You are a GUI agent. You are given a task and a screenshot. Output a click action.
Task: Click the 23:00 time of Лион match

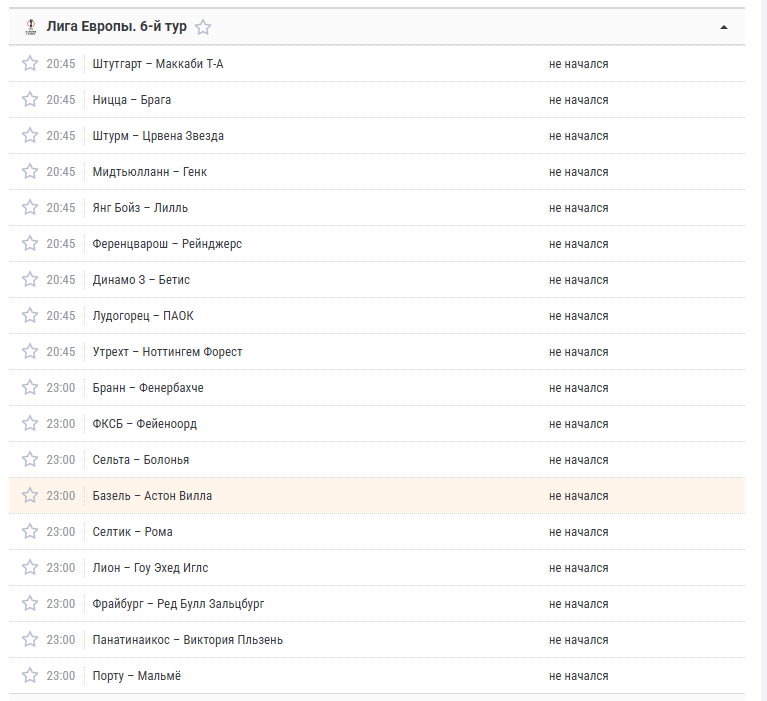pos(61,568)
